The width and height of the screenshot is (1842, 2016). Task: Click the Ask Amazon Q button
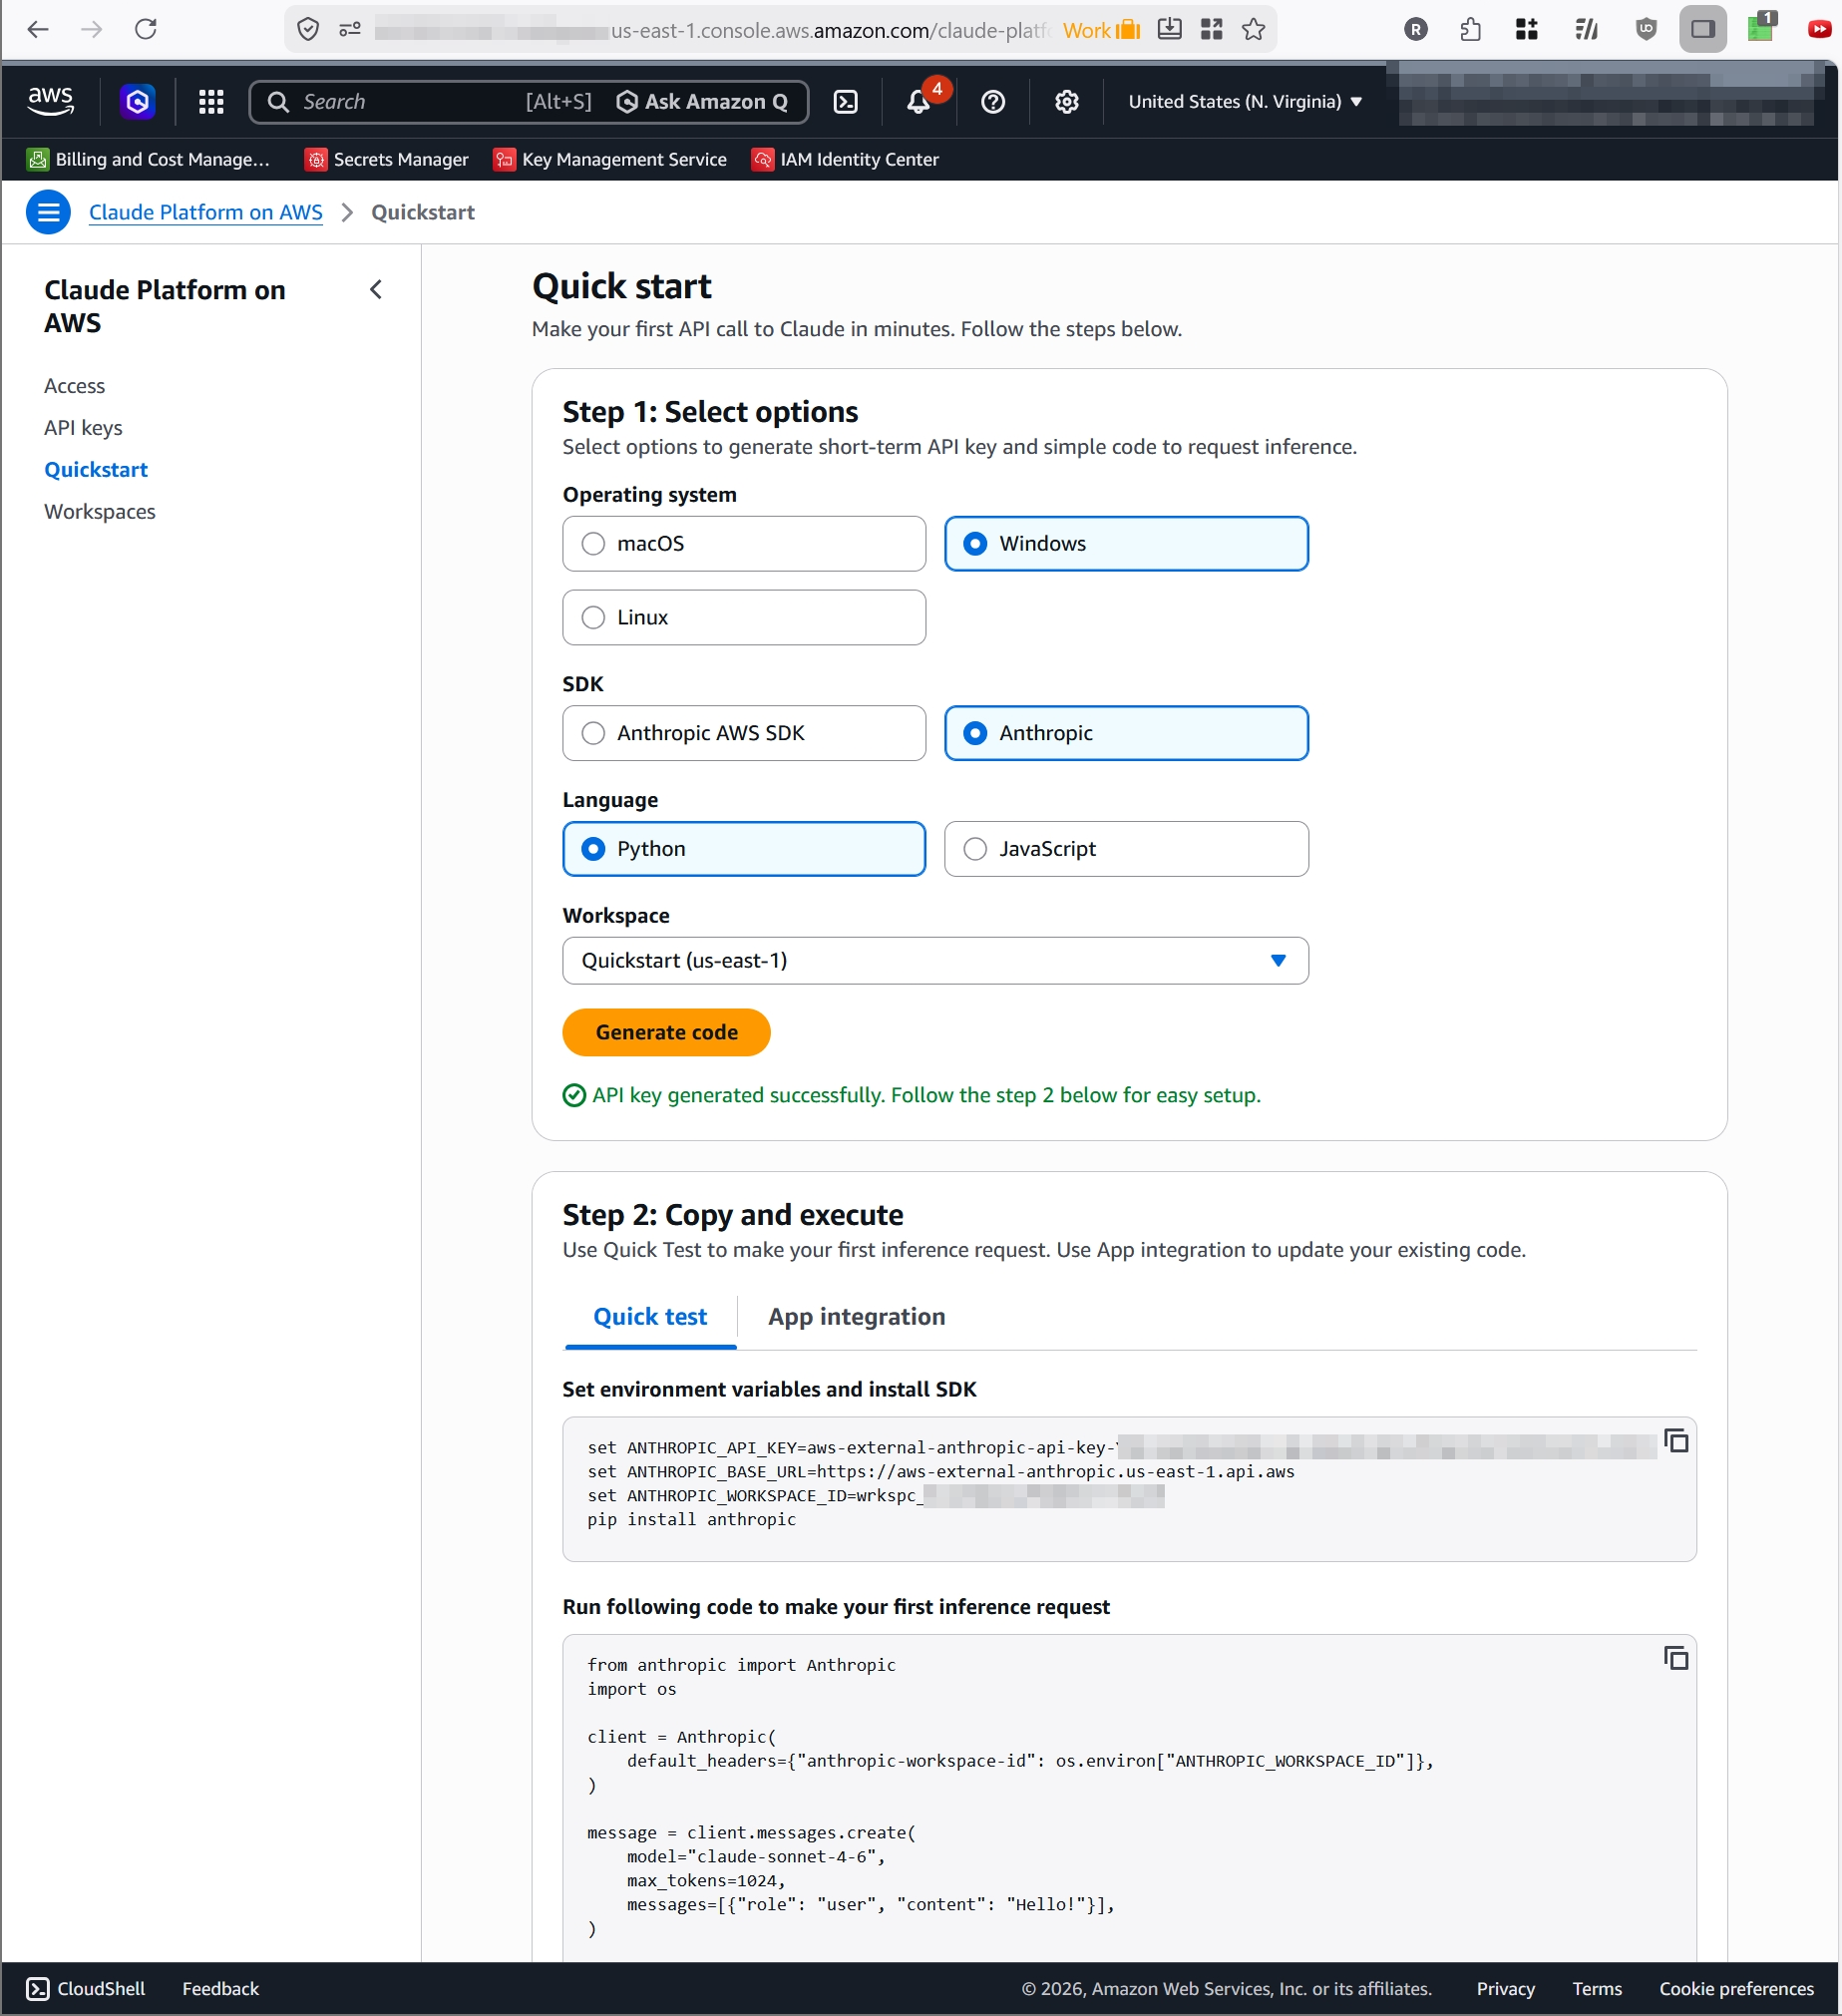tap(702, 101)
